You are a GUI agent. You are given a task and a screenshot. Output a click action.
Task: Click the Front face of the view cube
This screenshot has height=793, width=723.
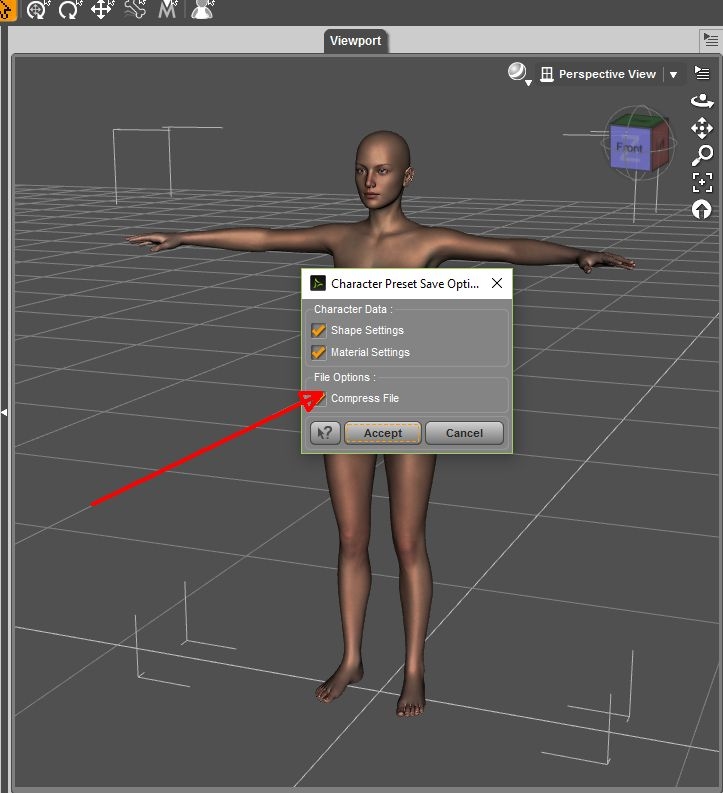pos(629,148)
